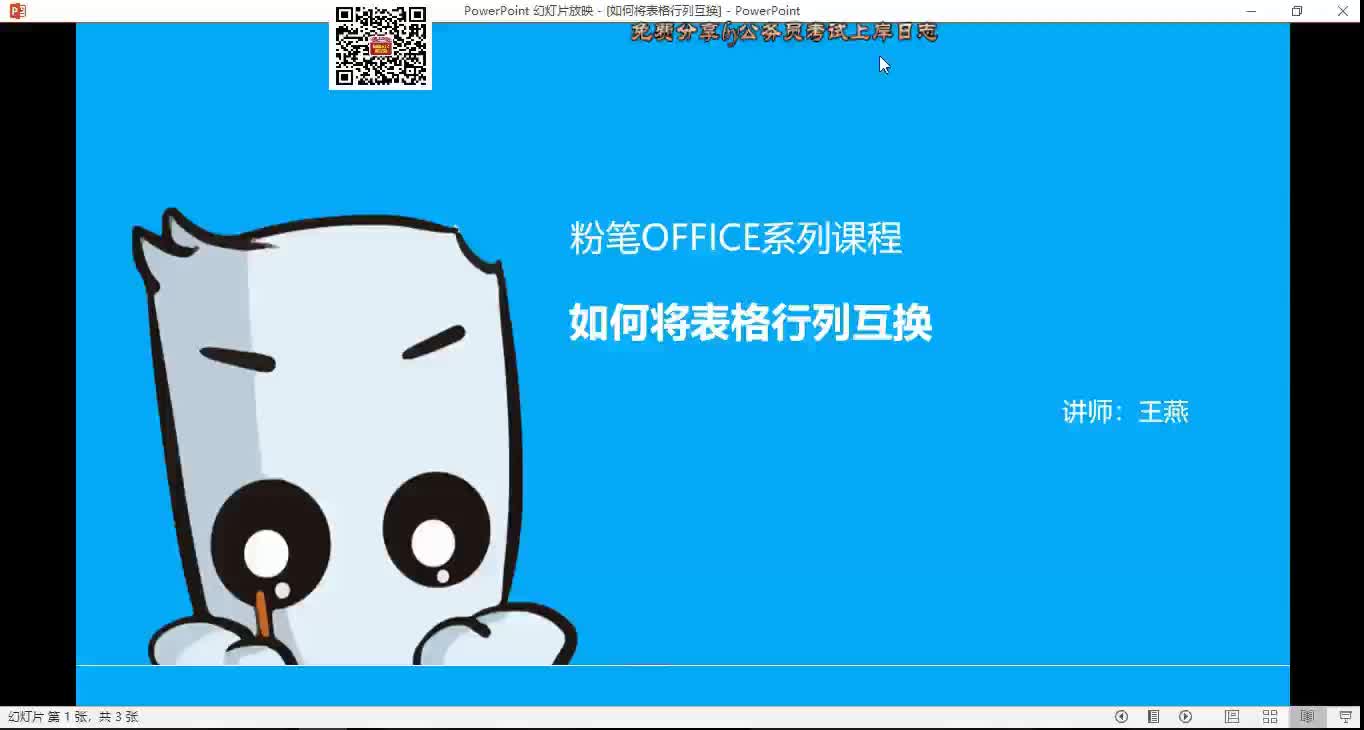Open the slide list menu icon
This screenshot has height=730, width=1364.
(1153, 717)
